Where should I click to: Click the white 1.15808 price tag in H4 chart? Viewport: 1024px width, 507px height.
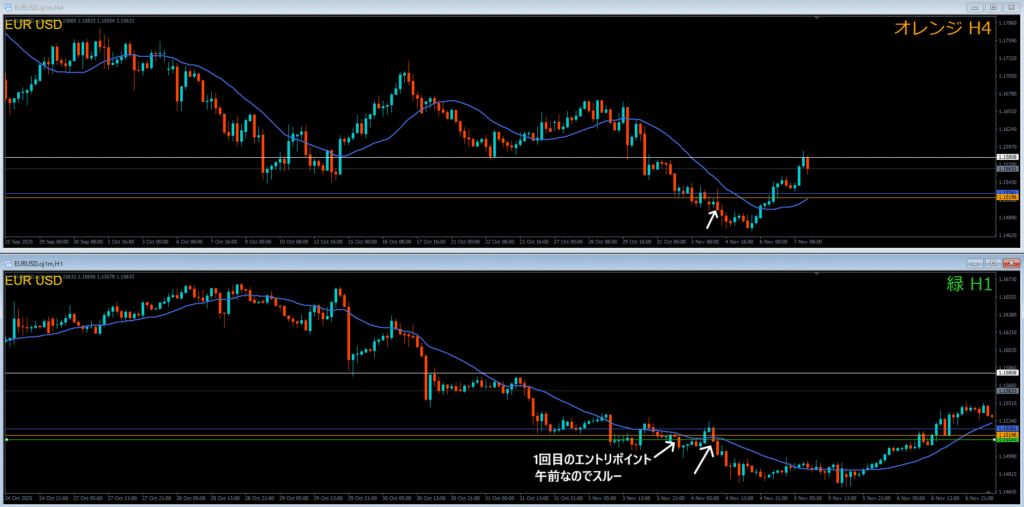coord(1006,157)
